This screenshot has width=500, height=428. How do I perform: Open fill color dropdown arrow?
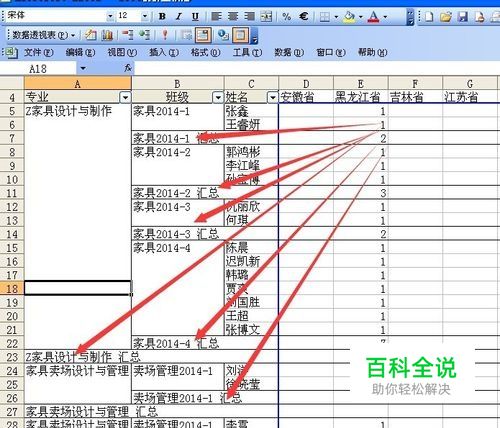coord(360,17)
